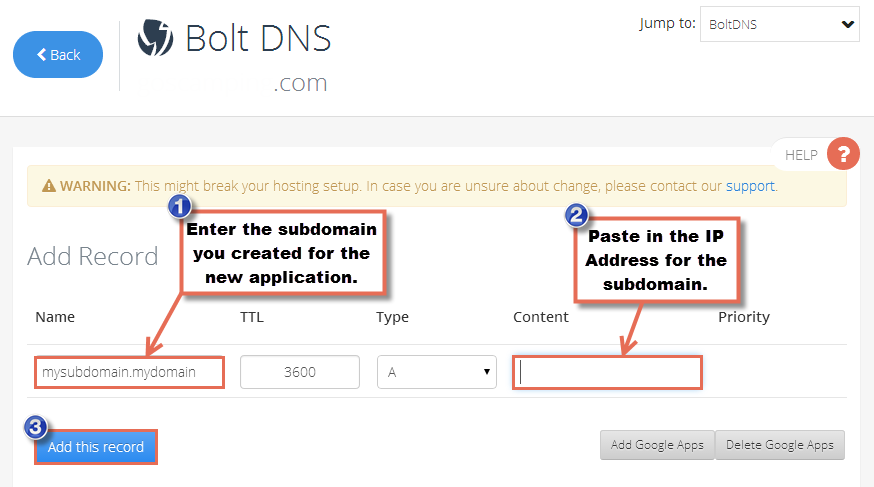This screenshot has height=487, width=874.
Task: Click the yellow warning triangle icon
Action: click(x=49, y=186)
